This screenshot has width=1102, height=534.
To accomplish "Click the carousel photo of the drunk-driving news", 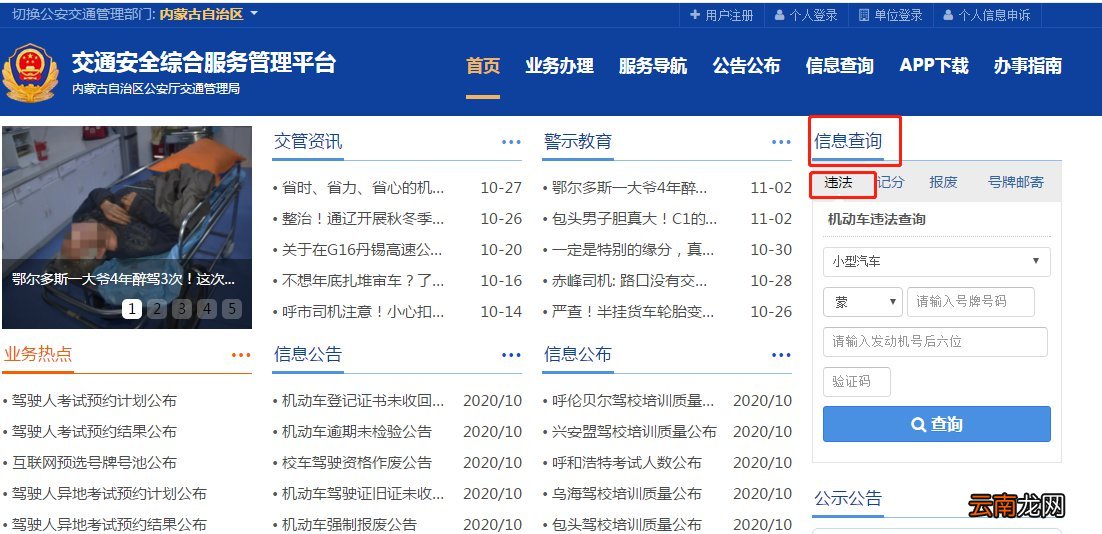I will [127, 227].
